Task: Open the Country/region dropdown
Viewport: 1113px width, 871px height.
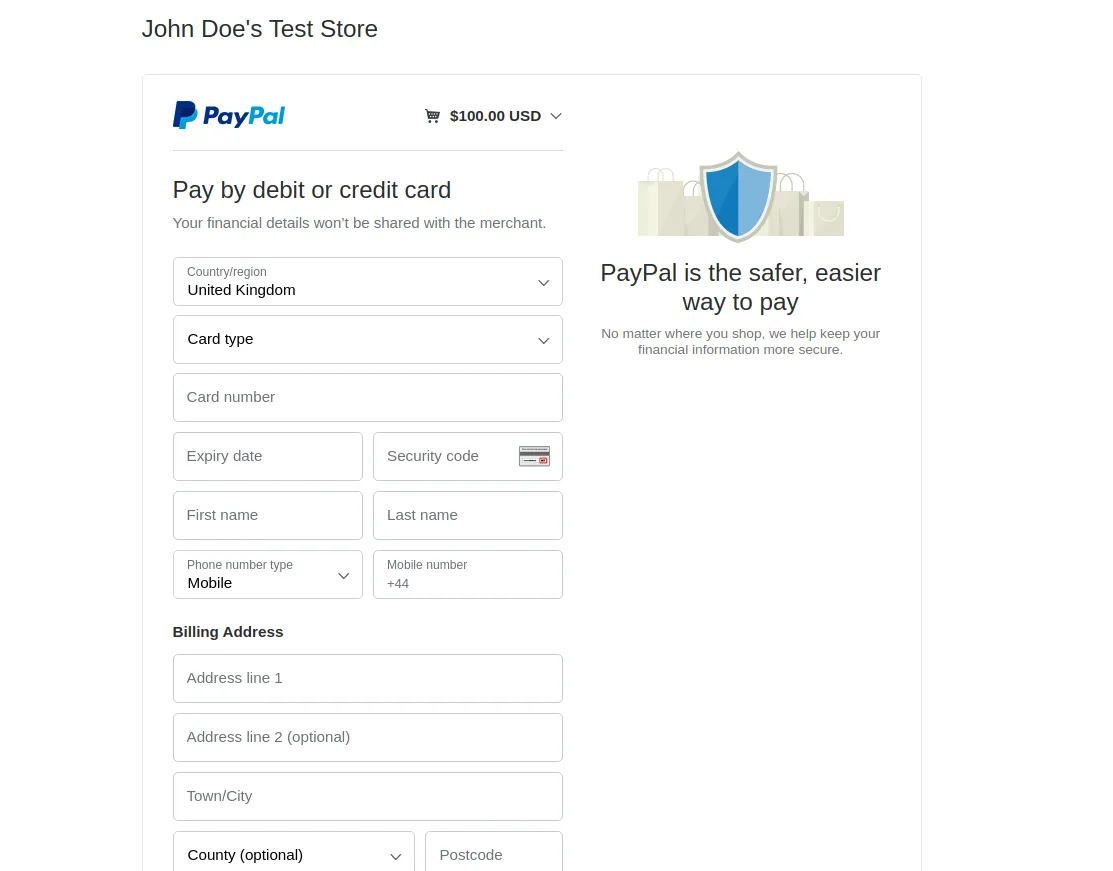Action: (x=367, y=282)
